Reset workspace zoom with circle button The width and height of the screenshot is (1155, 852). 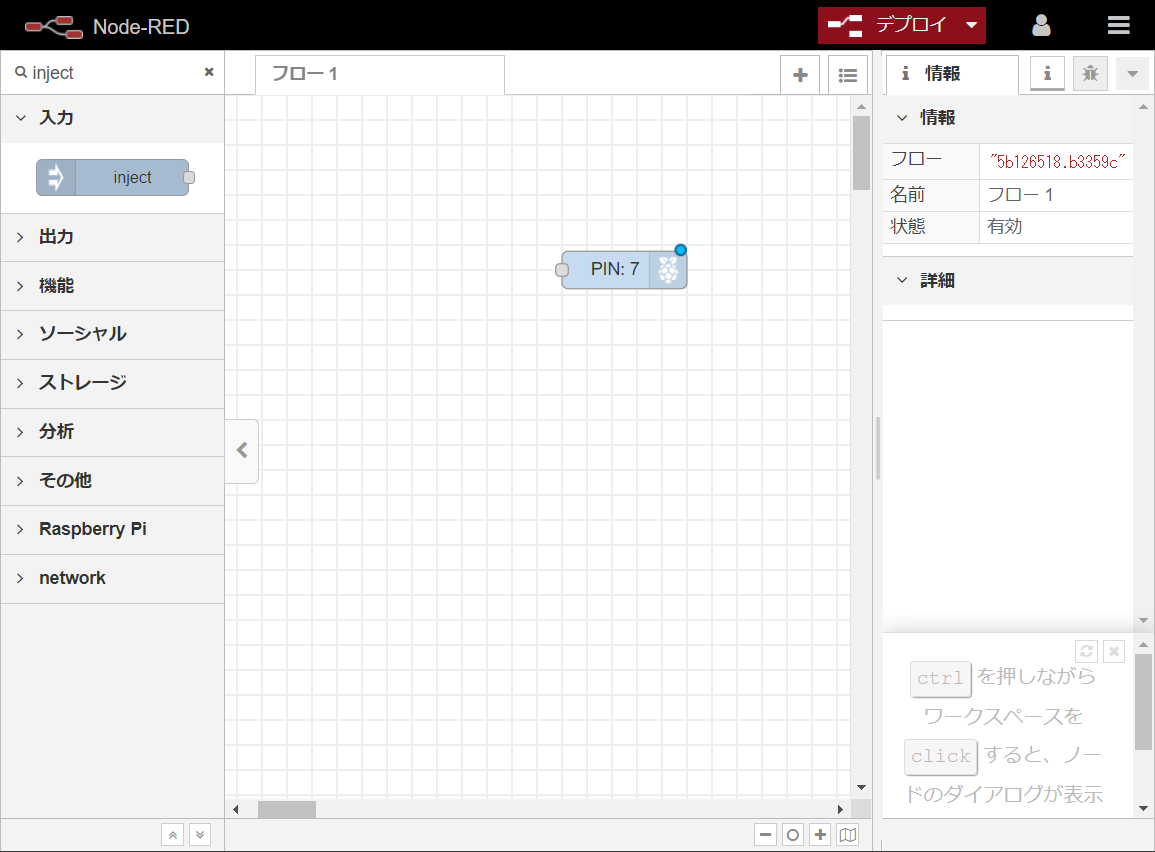click(793, 835)
